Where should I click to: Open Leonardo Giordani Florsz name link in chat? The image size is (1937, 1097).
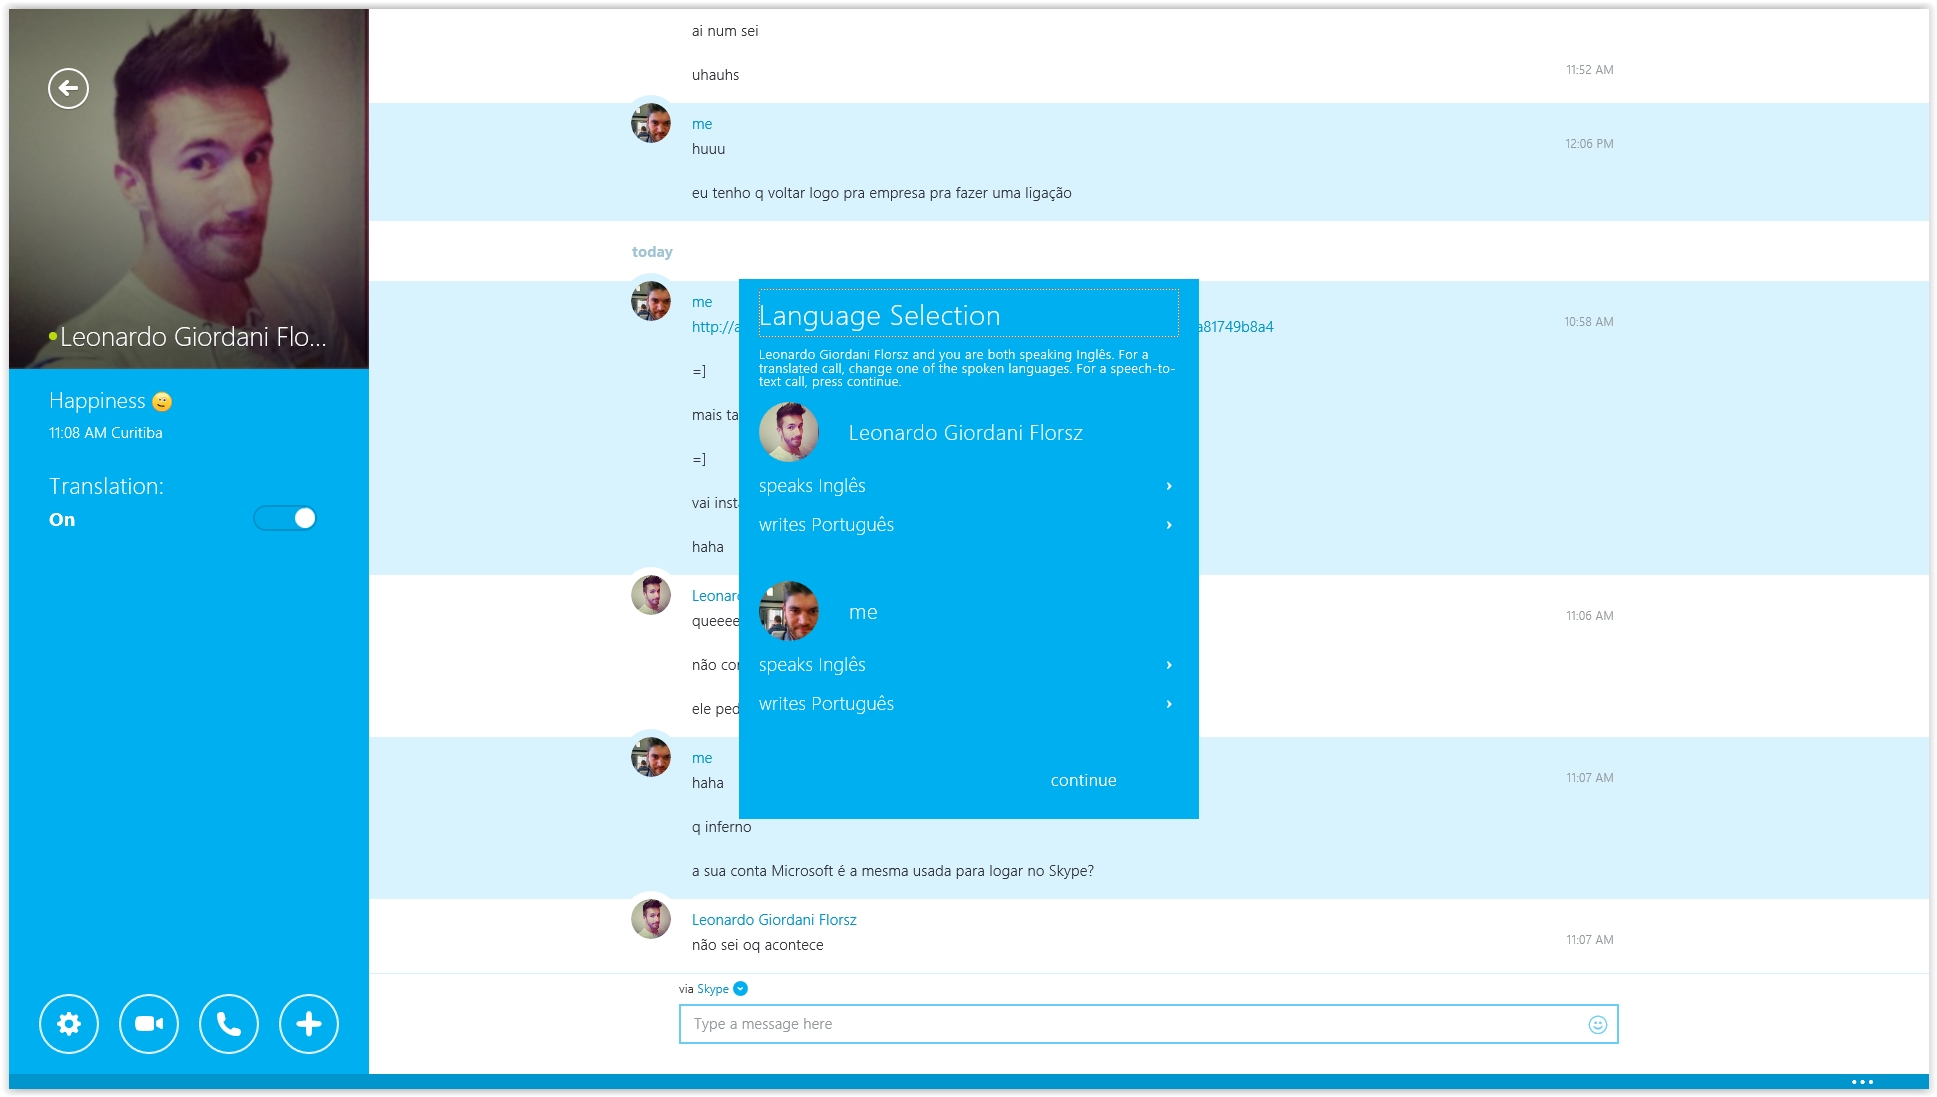click(774, 920)
